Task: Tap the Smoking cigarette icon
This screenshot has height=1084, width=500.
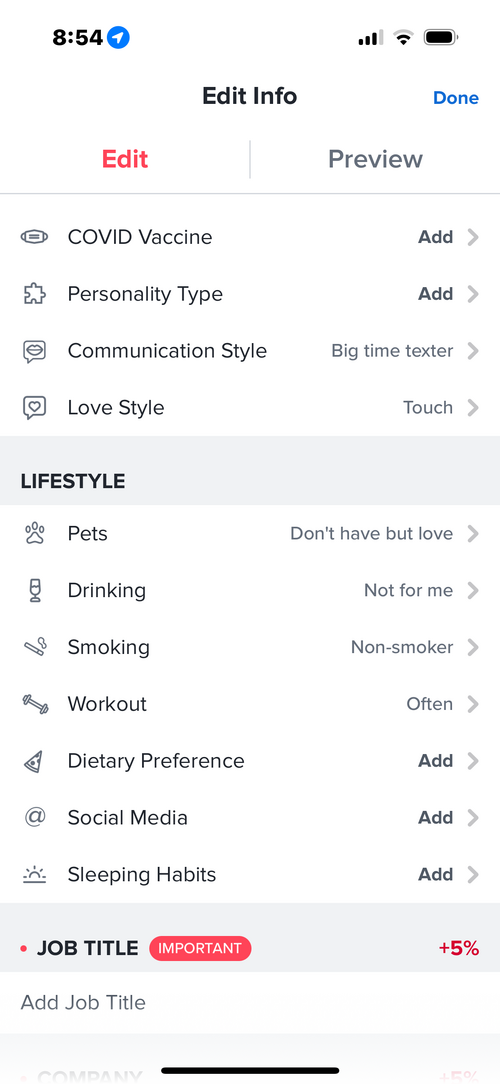Action: coord(35,647)
